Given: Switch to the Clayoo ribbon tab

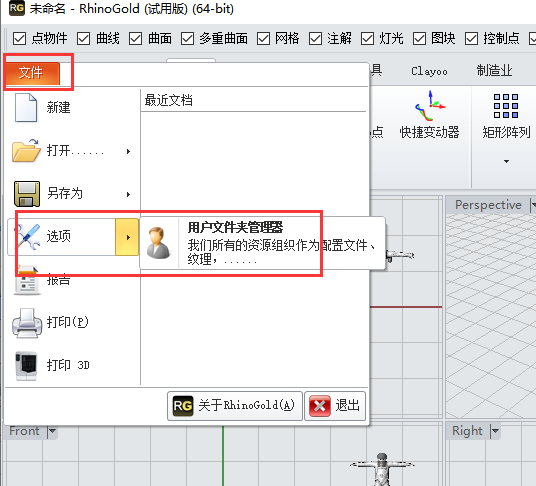Looking at the screenshot, I should [429, 71].
